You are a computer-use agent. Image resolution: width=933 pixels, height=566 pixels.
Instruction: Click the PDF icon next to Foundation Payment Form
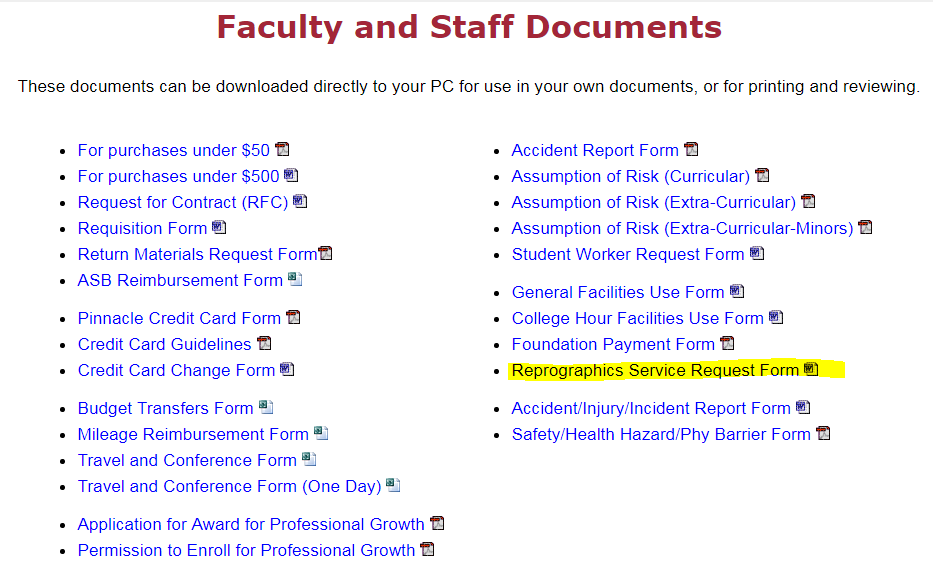coord(727,344)
